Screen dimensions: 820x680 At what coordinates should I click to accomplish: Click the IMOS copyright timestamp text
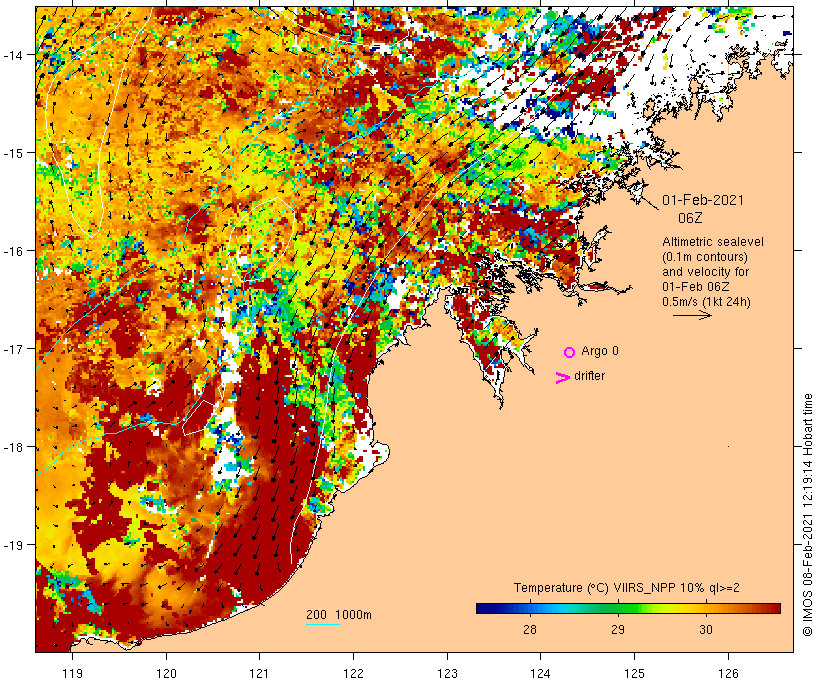tap(807, 515)
